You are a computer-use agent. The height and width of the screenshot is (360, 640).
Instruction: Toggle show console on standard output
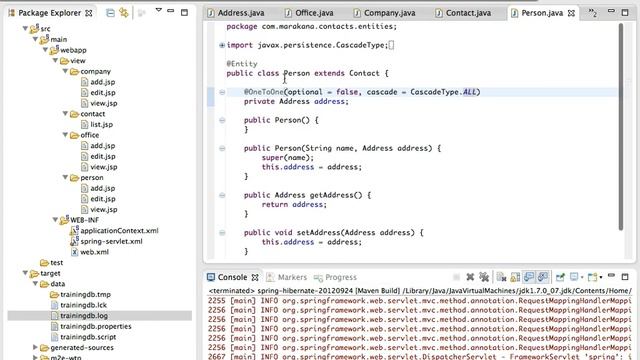(529, 277)
